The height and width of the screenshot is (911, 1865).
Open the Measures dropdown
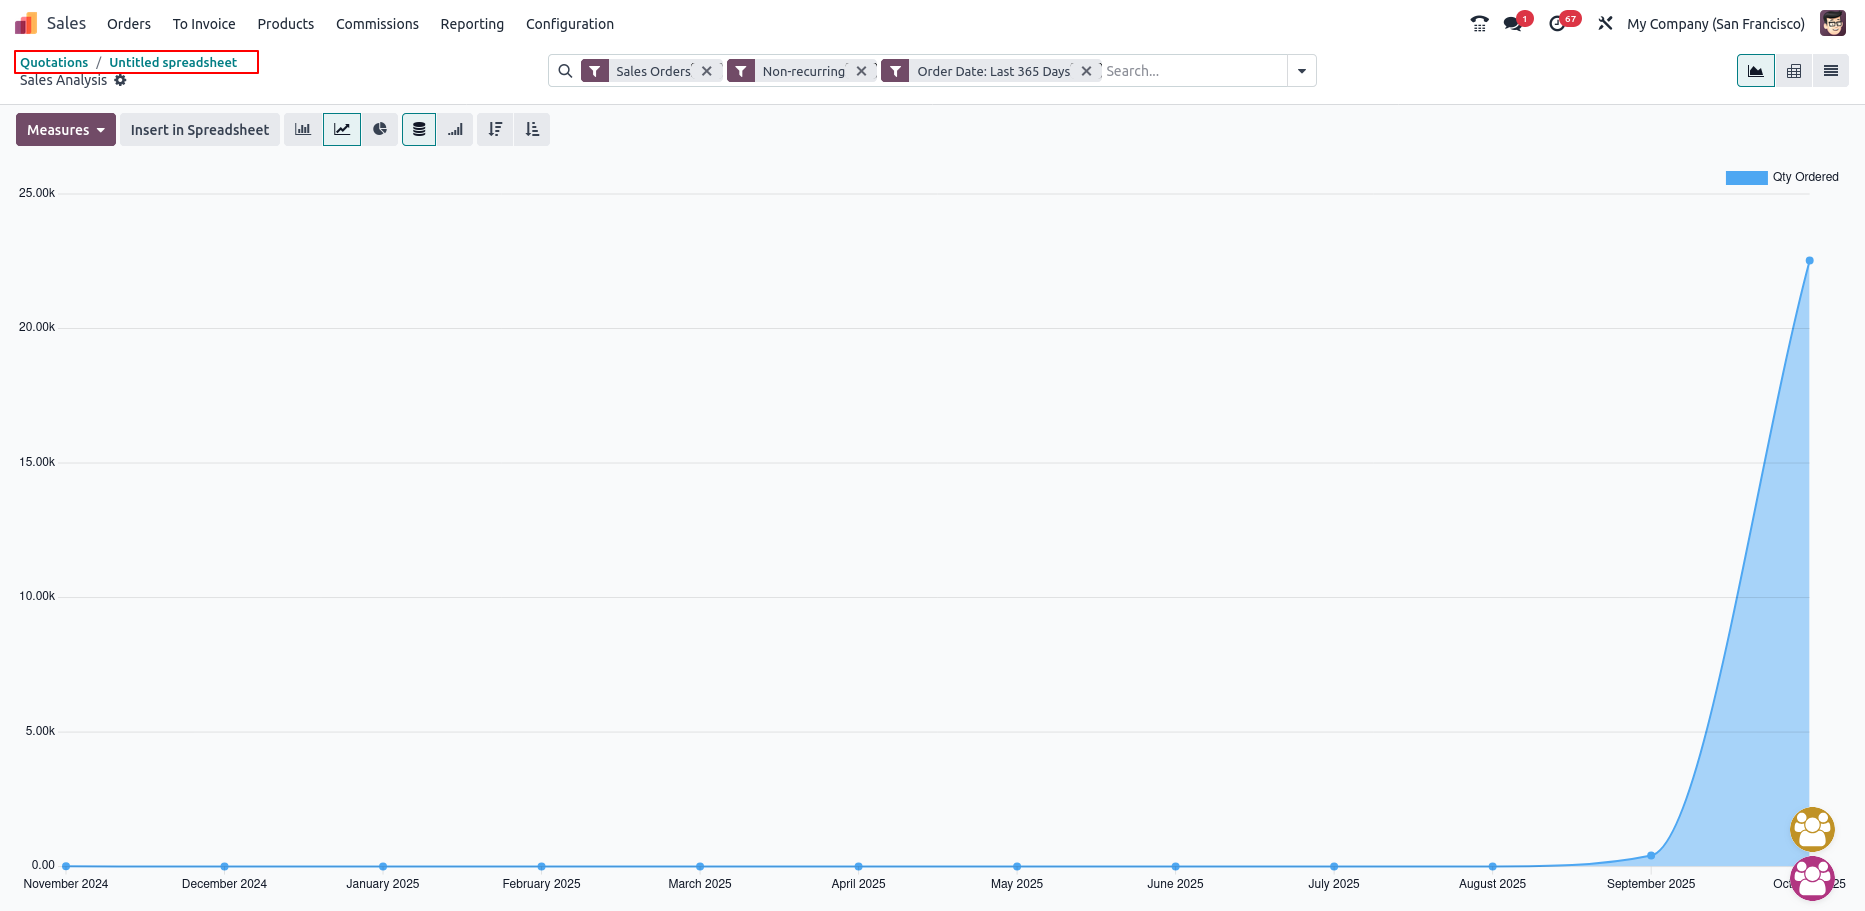click(x=66, y=130)
